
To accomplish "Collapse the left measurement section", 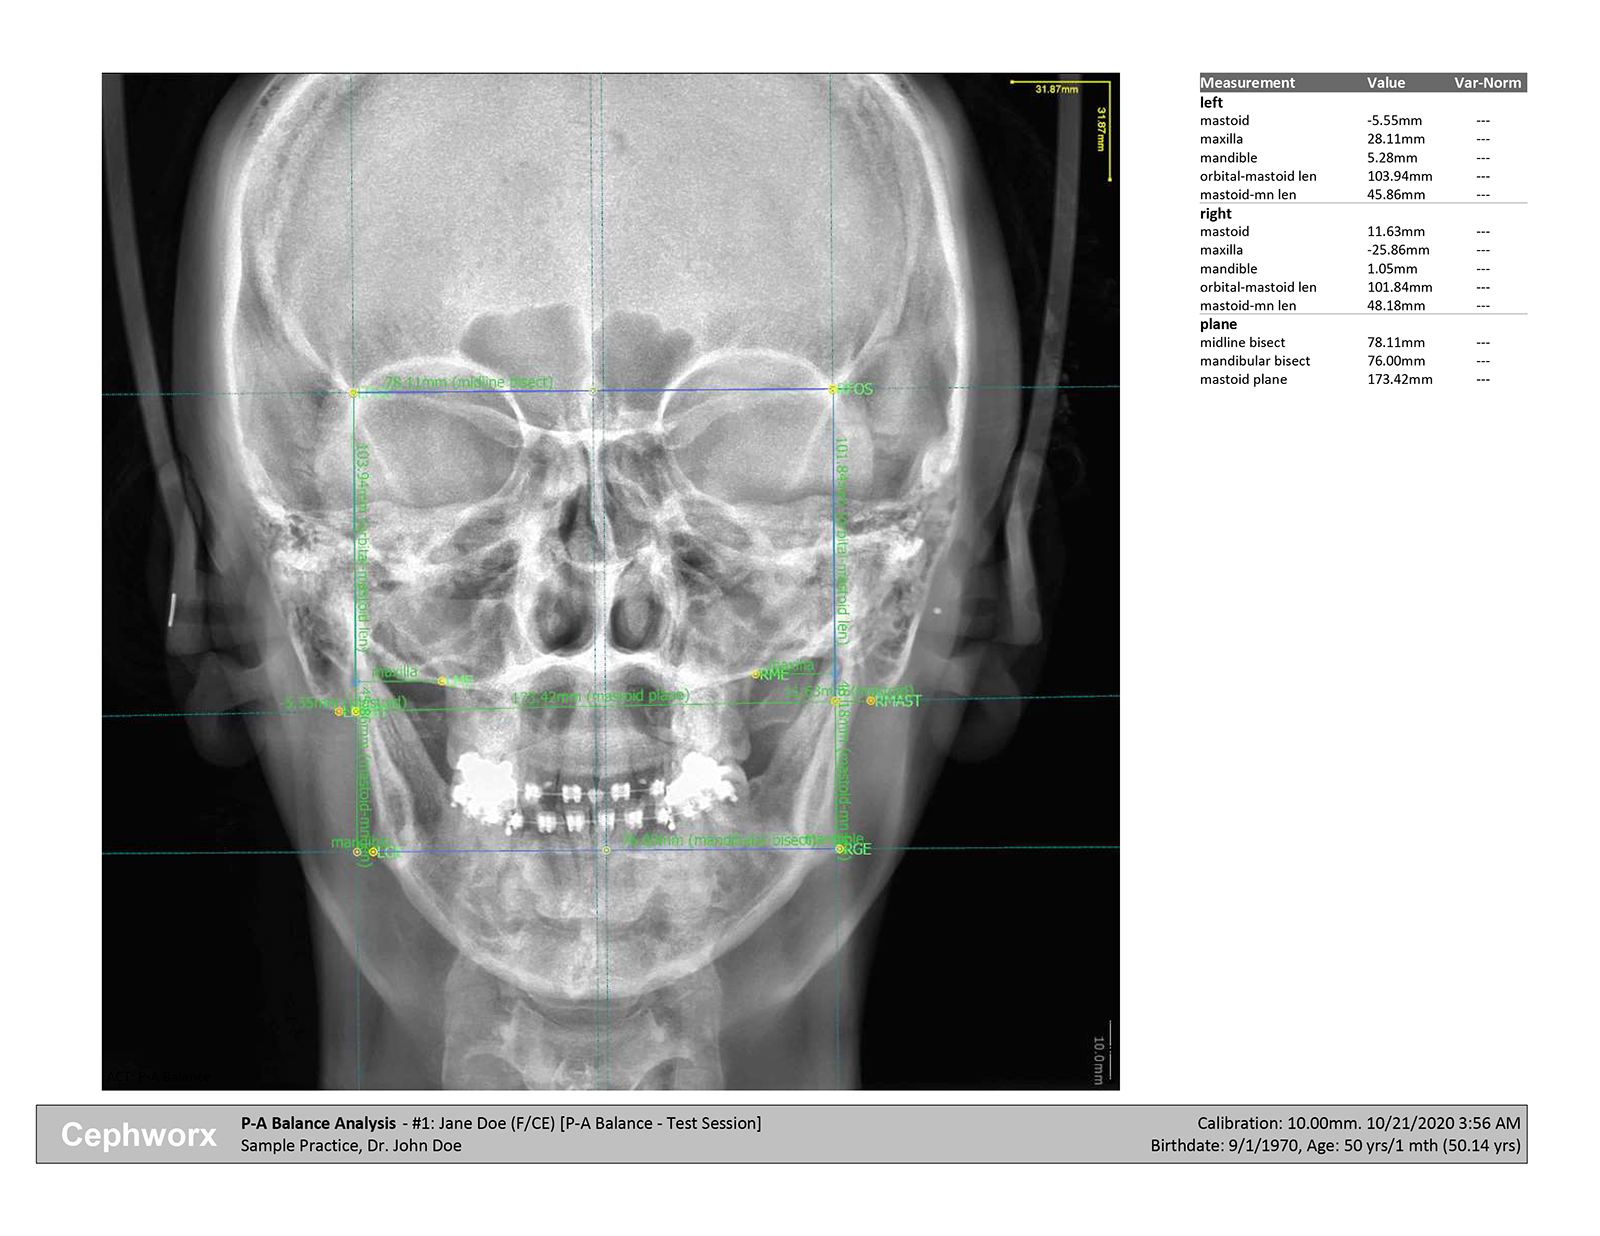I will pos(1212,101).
